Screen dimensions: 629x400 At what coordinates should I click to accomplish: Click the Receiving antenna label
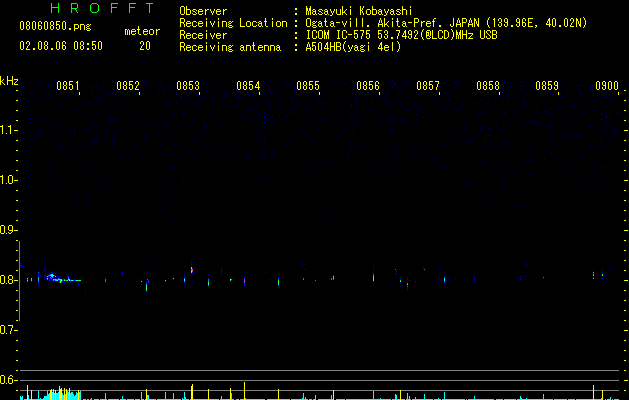230,47
